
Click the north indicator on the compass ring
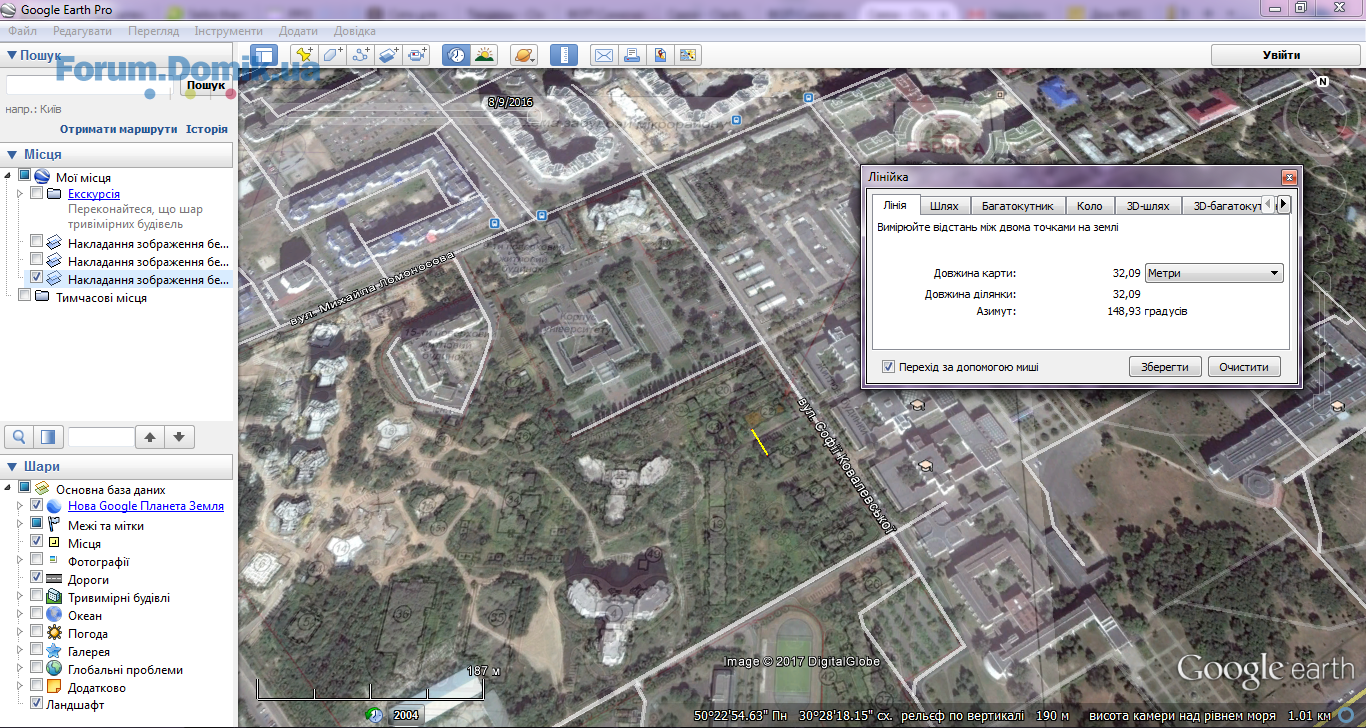coord(1322,81)
